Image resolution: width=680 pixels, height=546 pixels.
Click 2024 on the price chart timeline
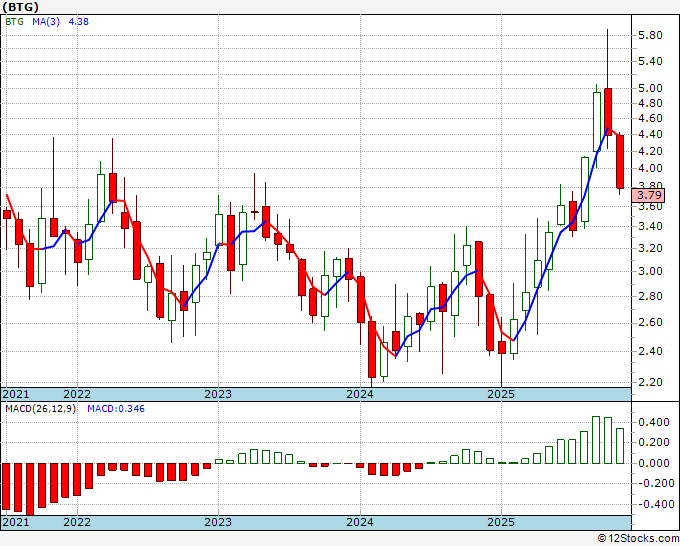360,394
